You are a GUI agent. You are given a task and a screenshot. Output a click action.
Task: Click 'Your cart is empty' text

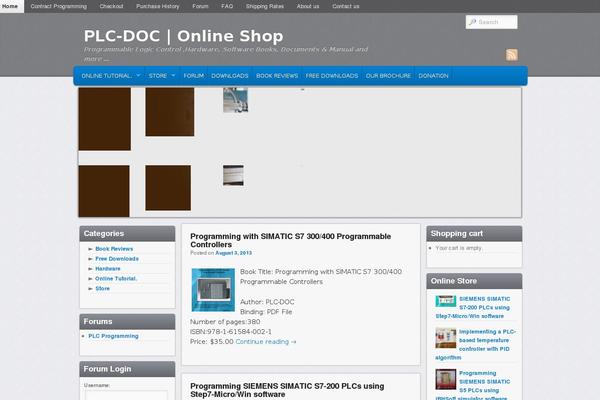coord(458,248)
